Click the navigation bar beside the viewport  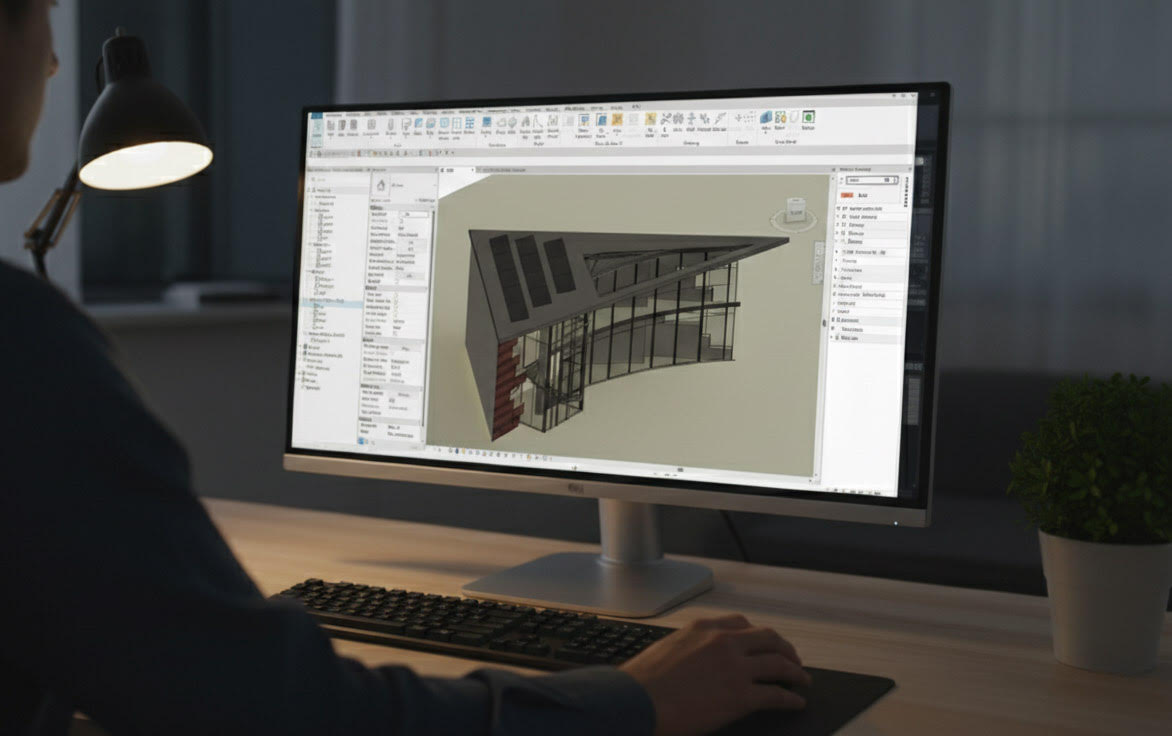click(x=825, y=323)
